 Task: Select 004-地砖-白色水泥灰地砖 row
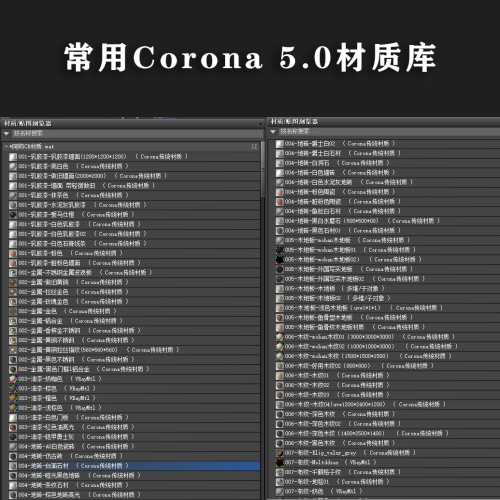point(388,183)
